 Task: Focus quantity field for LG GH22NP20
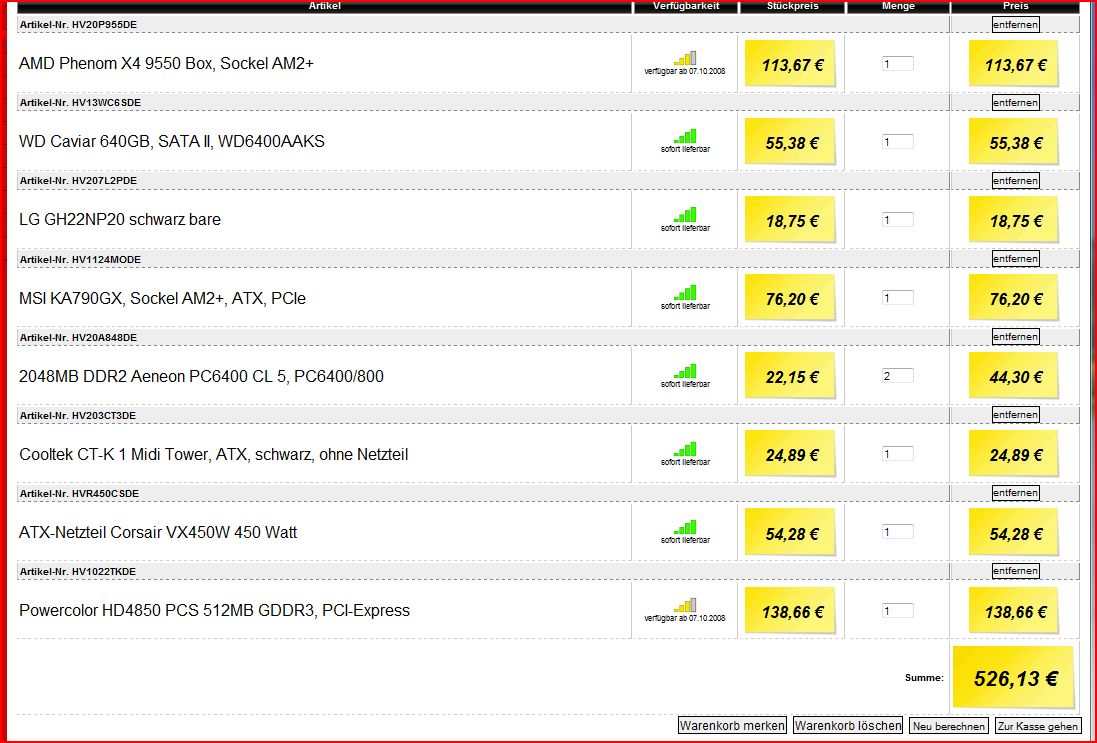click(898, 220)
